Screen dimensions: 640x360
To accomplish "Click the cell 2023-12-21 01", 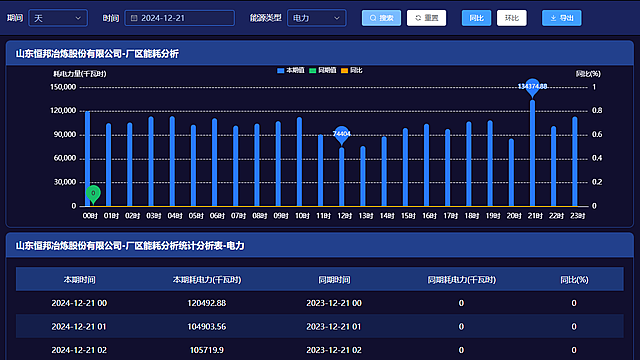I will (x=334, y=327).
